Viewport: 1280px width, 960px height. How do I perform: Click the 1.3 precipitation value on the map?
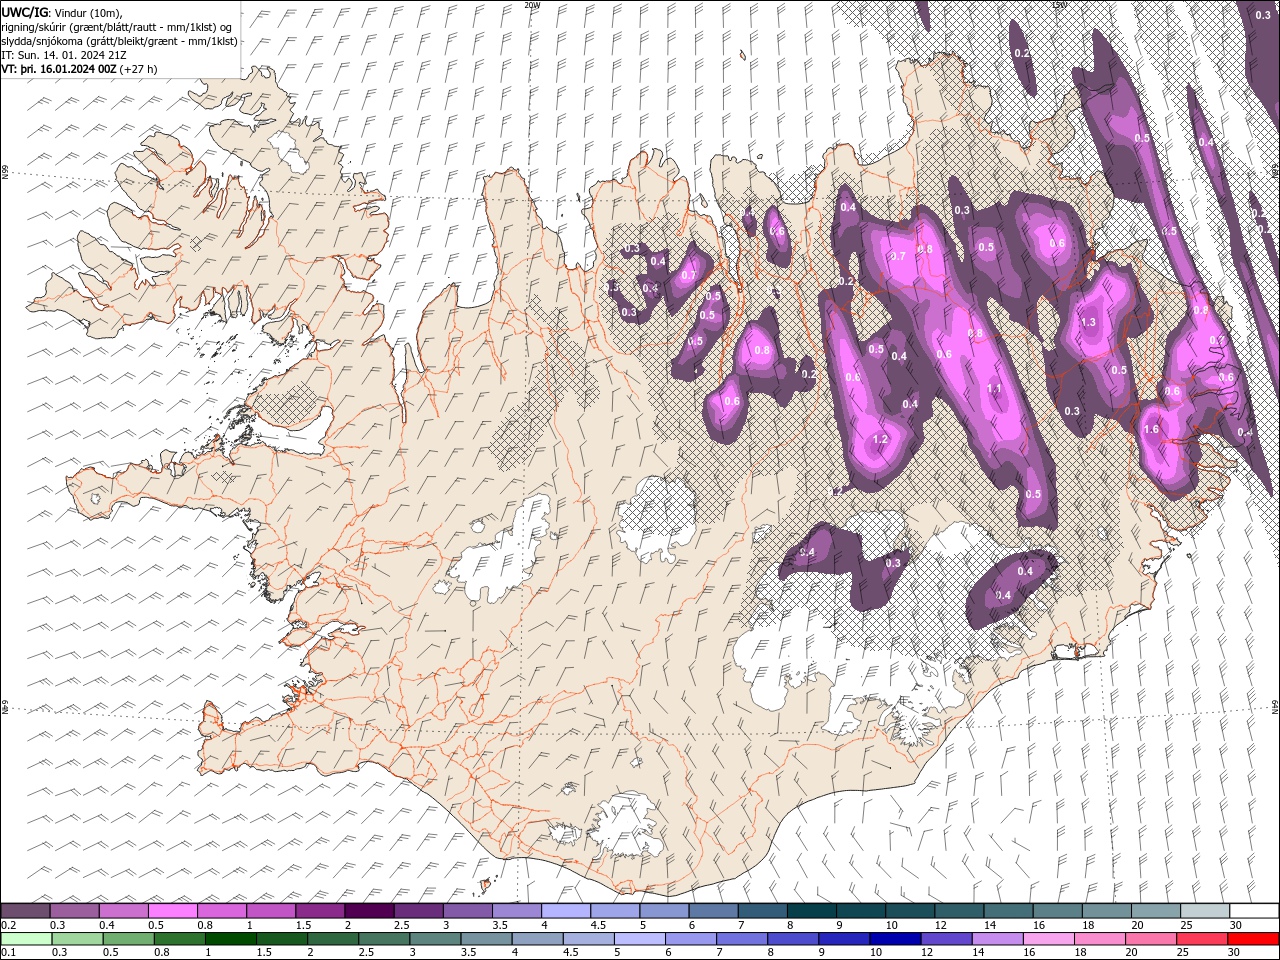tap(1089, 322)
